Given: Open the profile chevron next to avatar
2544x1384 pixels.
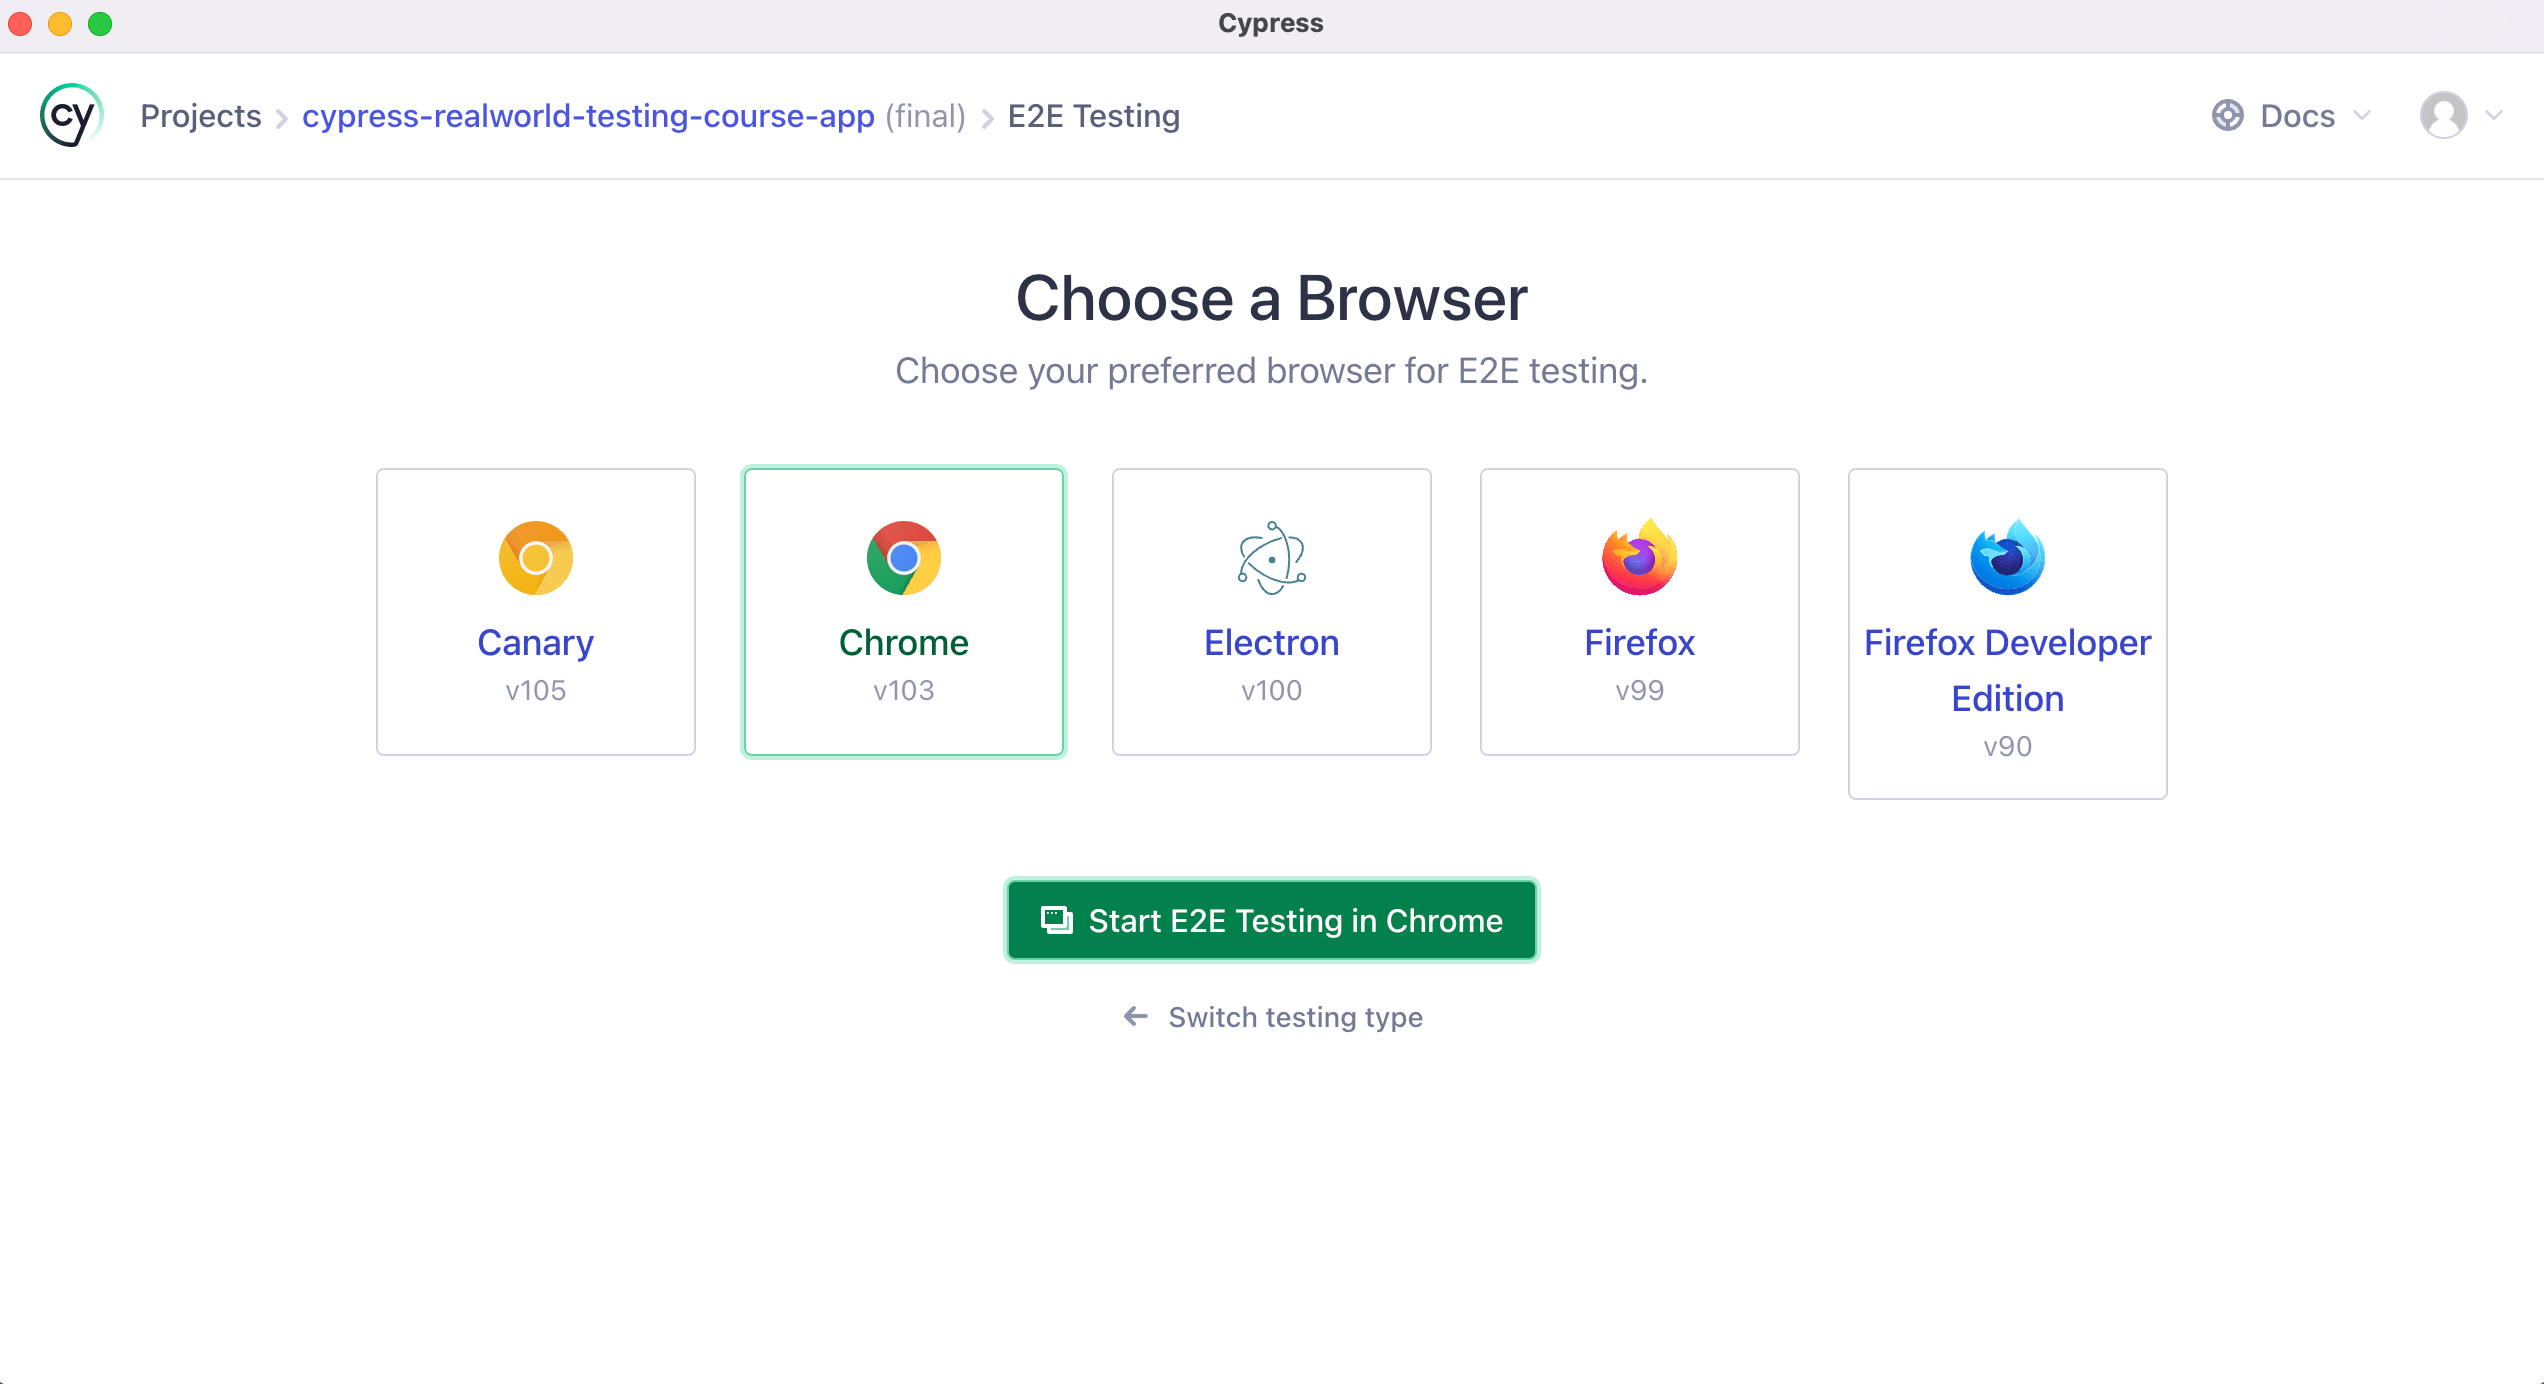Looking at the screenshot, I should click(x=2491, y=115).
